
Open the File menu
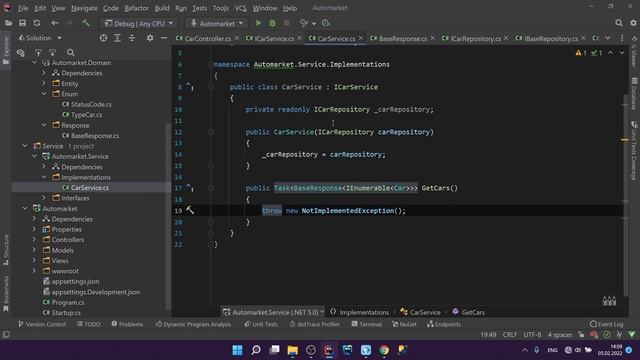(23, 8)
